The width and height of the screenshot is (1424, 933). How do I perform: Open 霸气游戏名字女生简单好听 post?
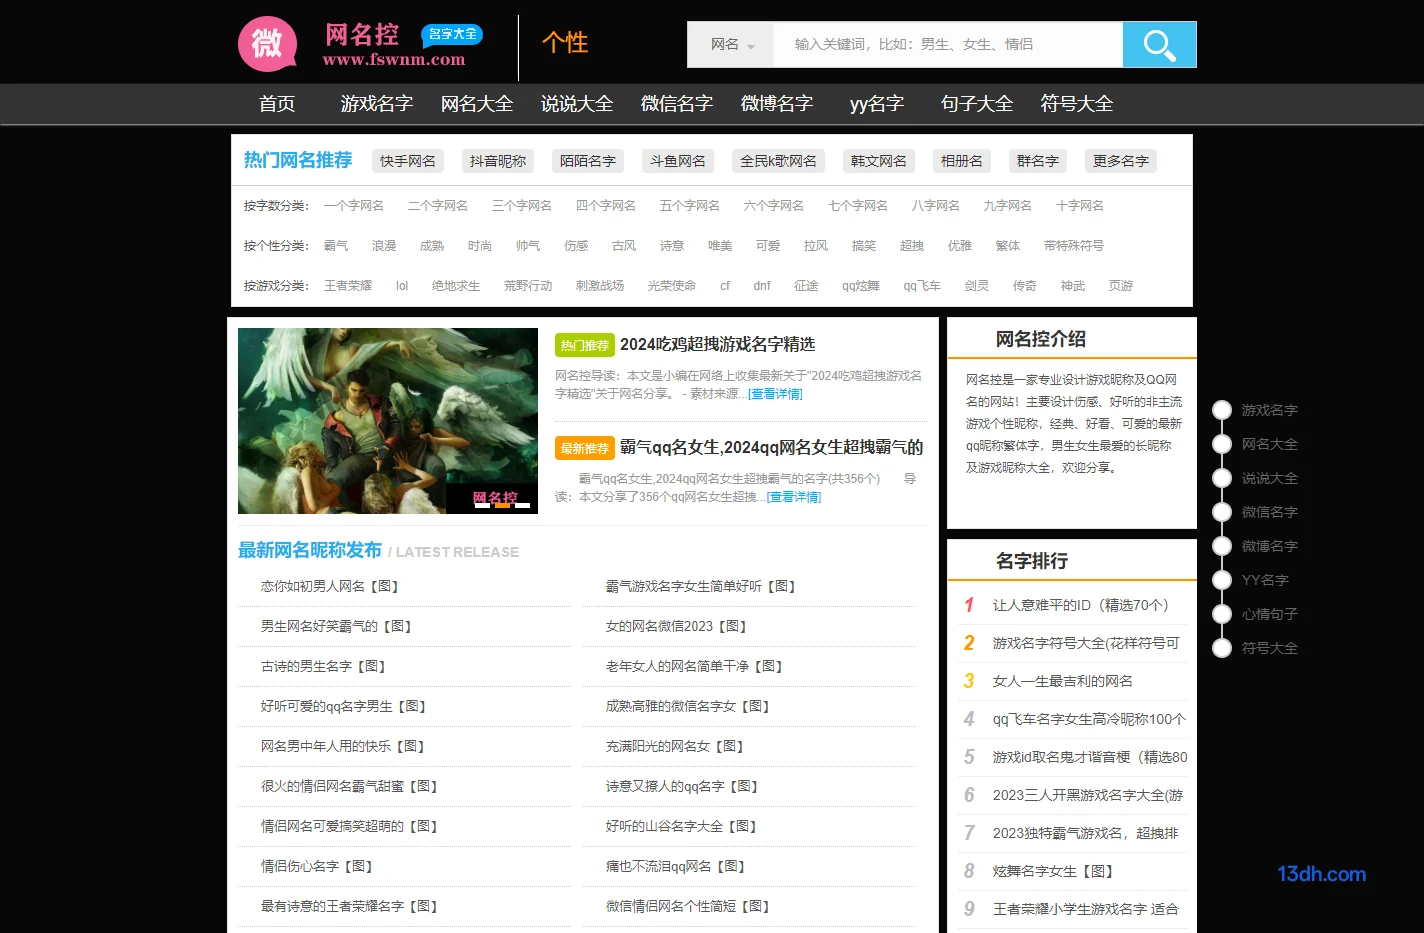(702, 587)
